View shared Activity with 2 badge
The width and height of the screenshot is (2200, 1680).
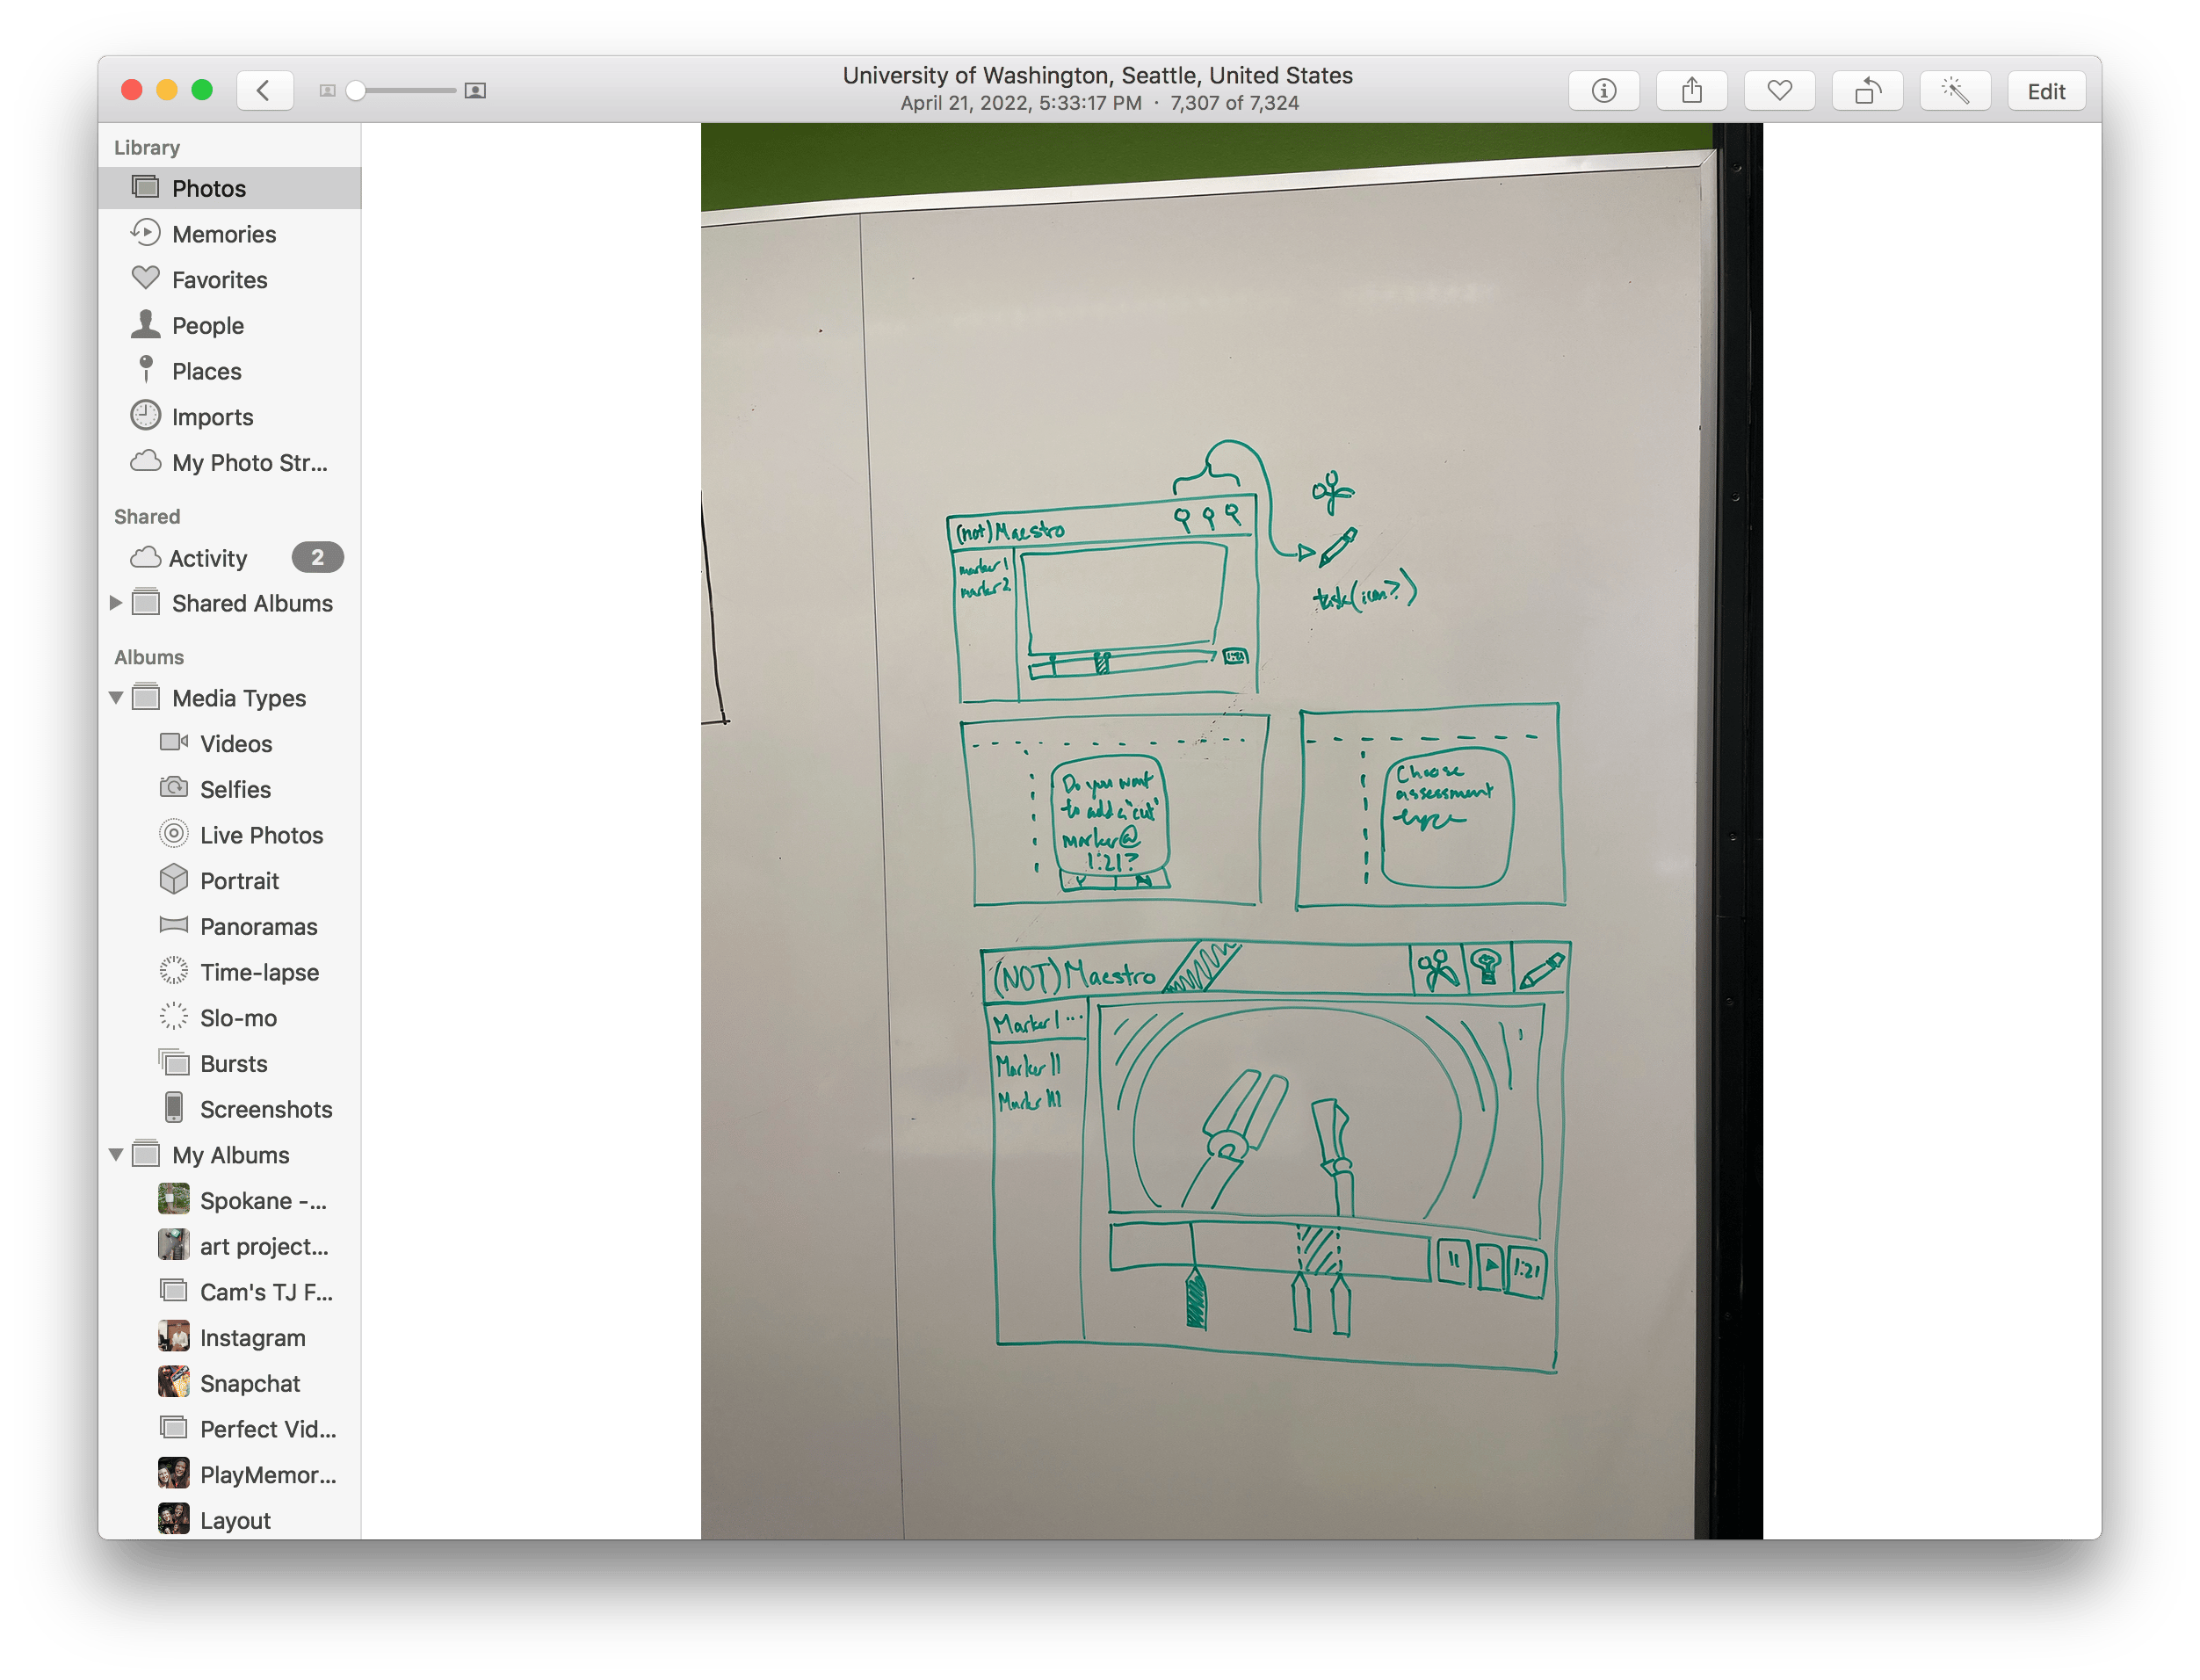[207, 558]
